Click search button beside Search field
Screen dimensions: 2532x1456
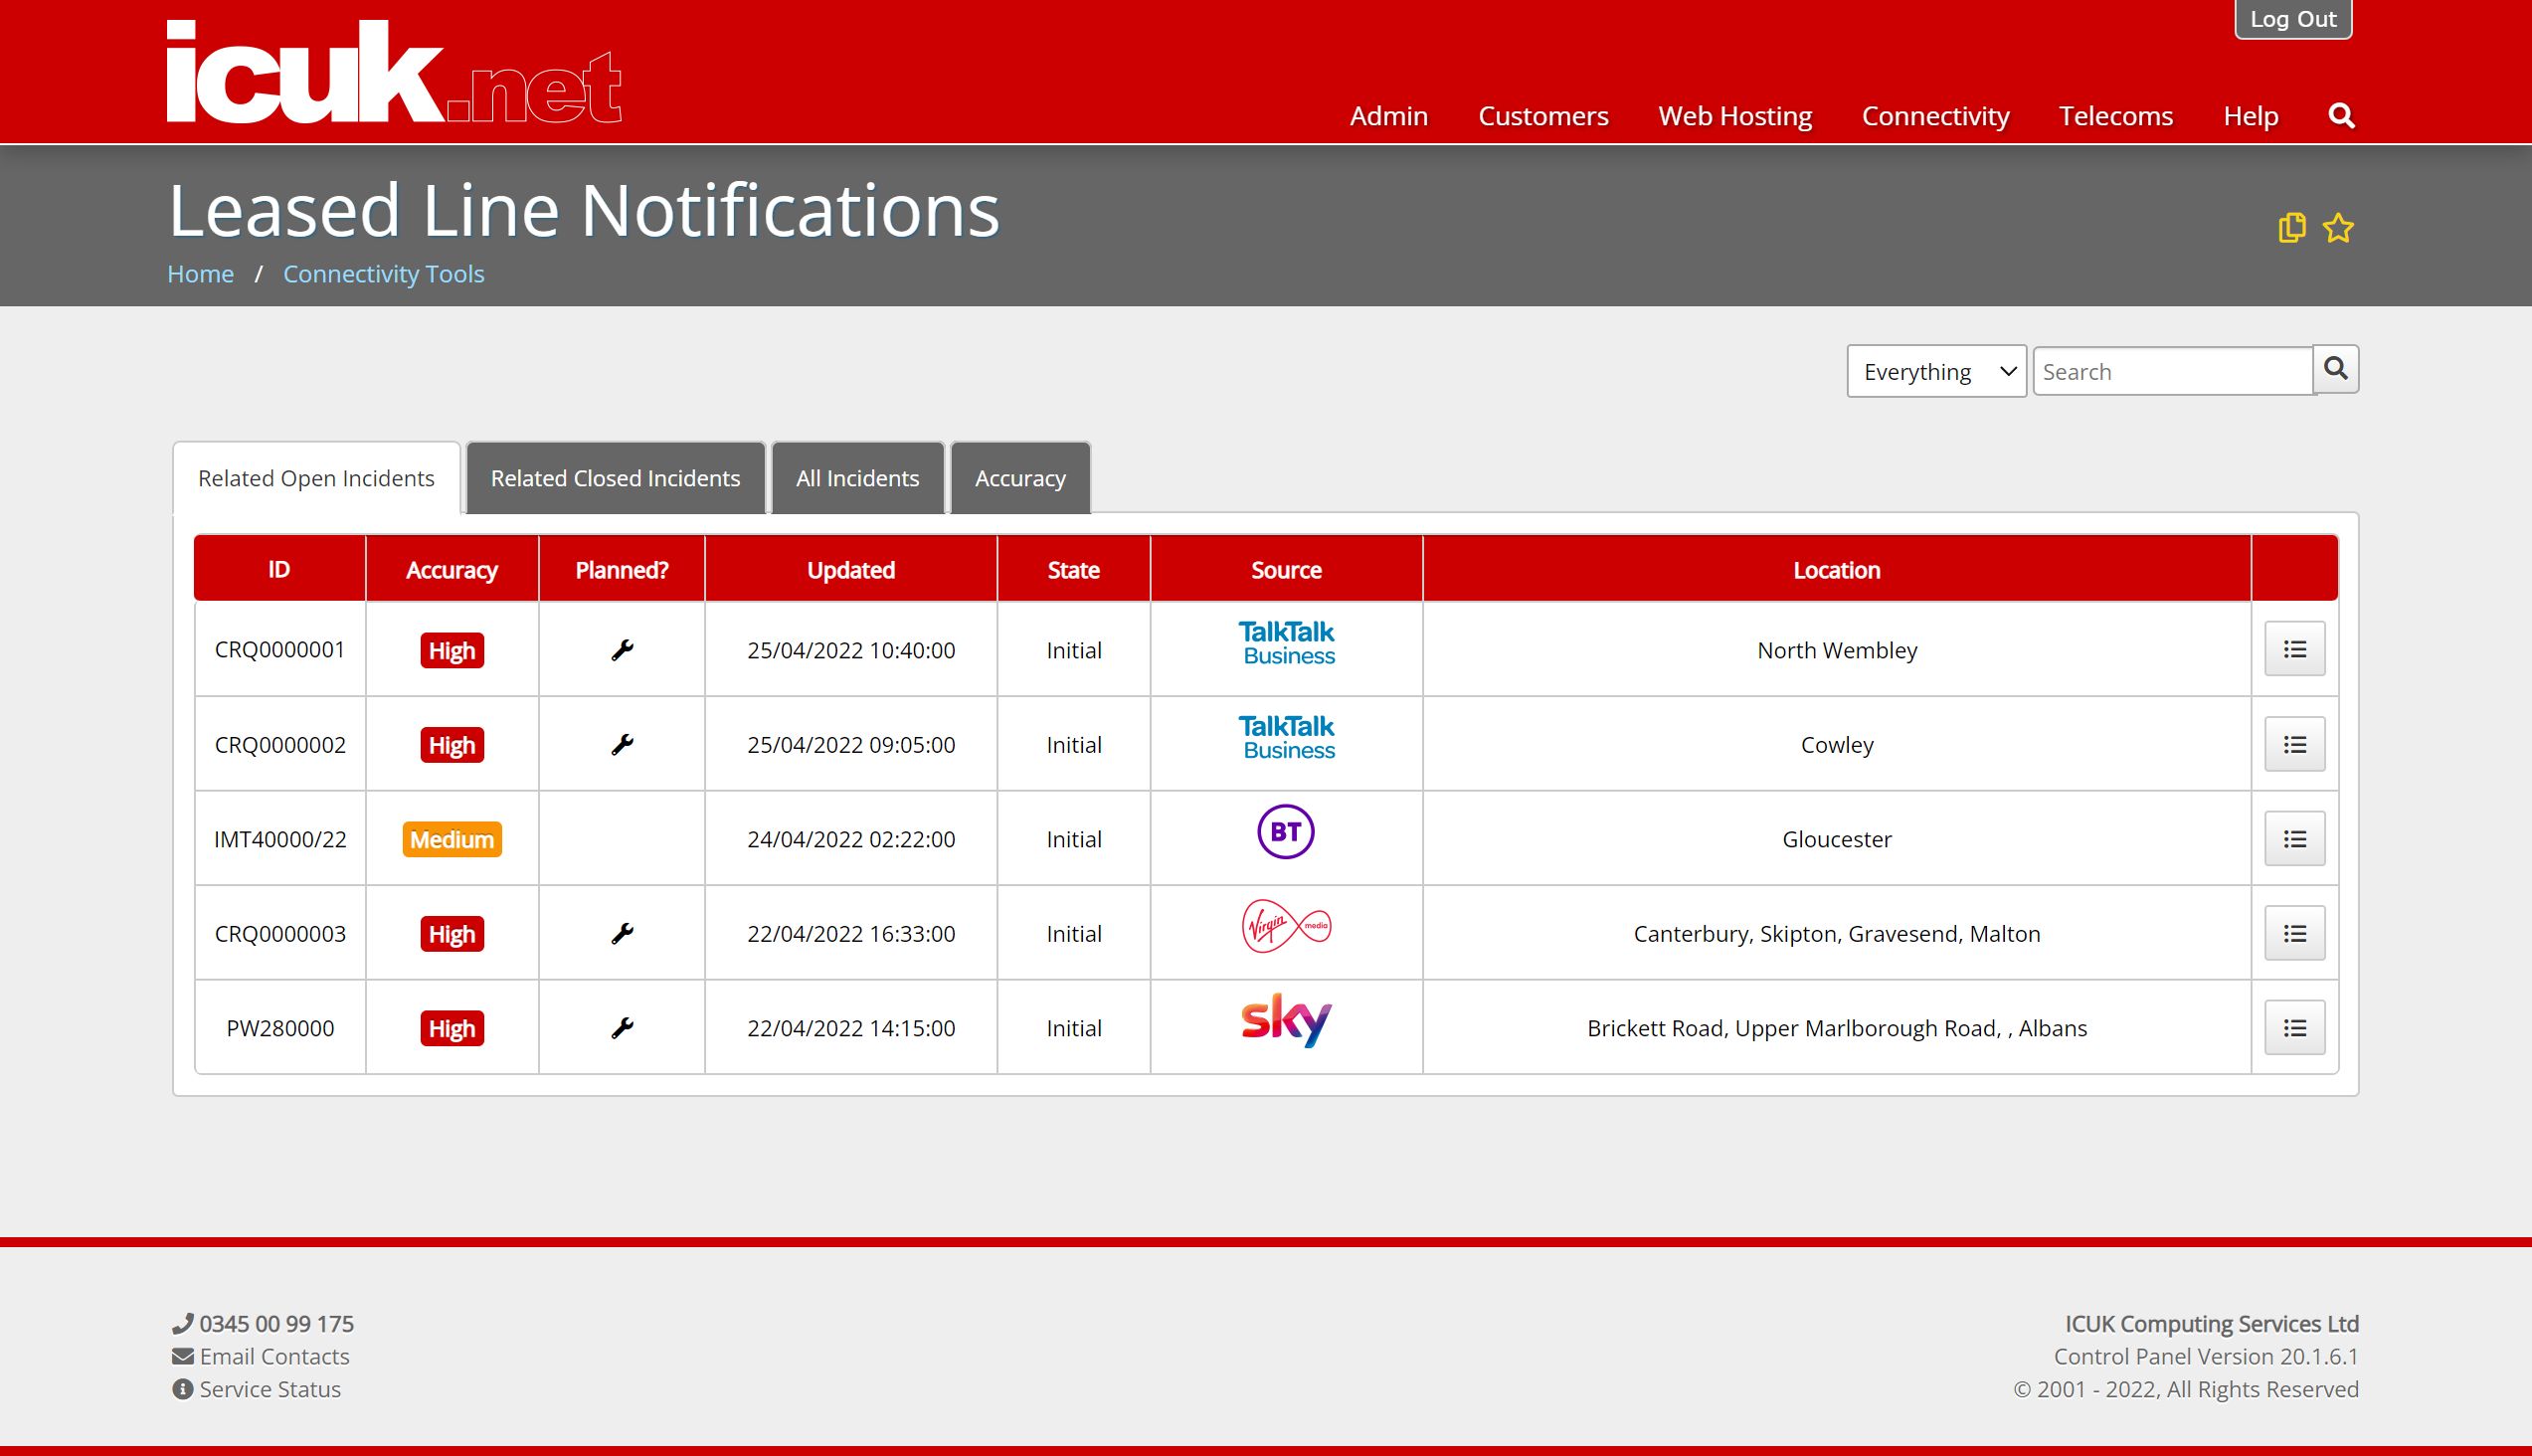[x=2336, y=369]
